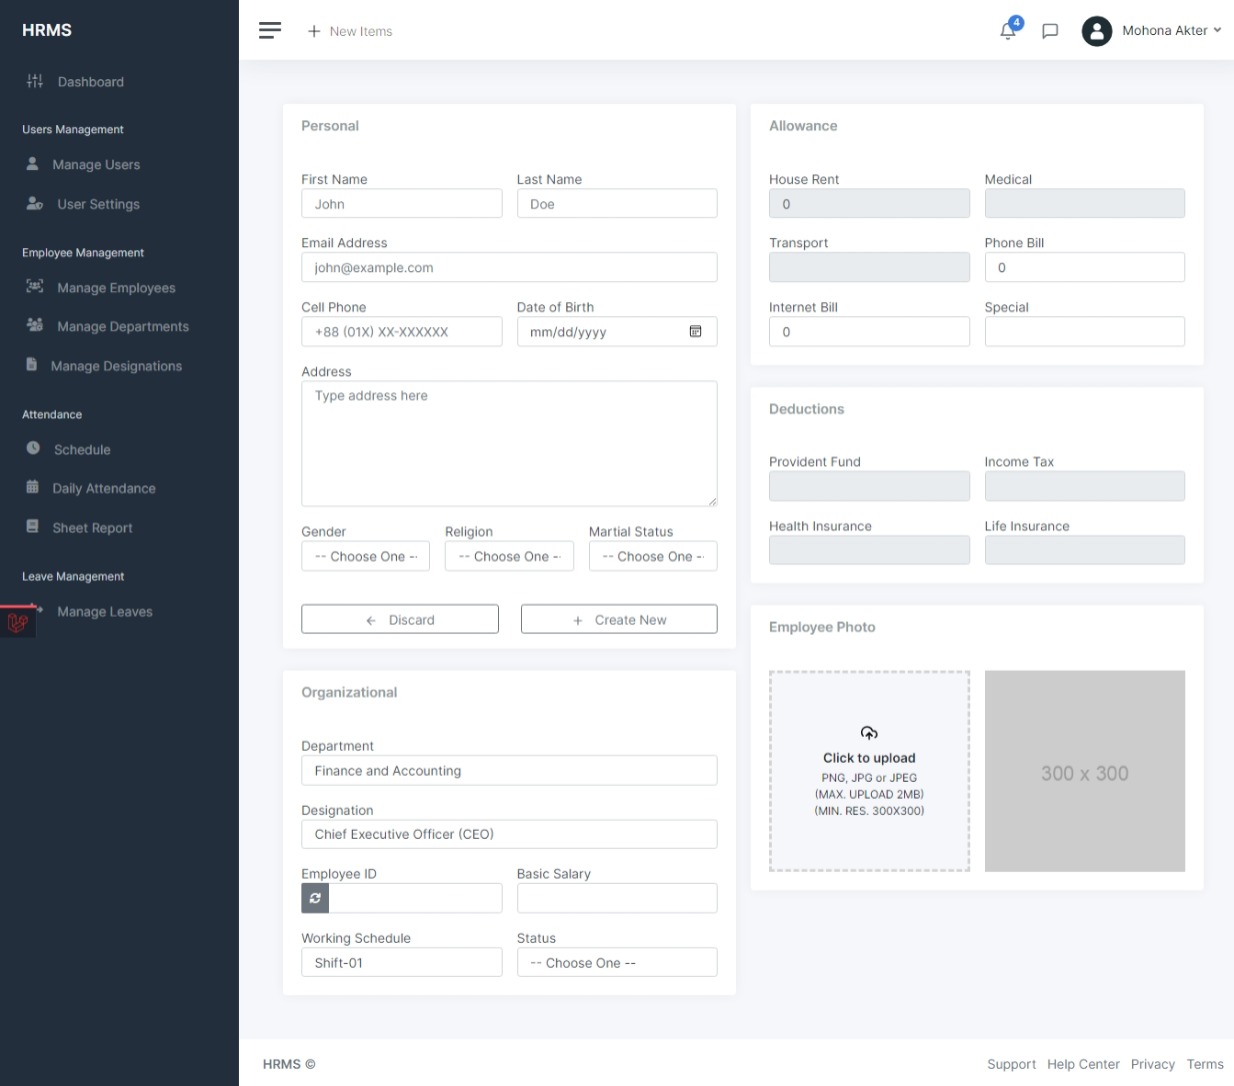Focus the Cell Phone field
This screenshot has width=1234, height=1086.
pos(401,331)
